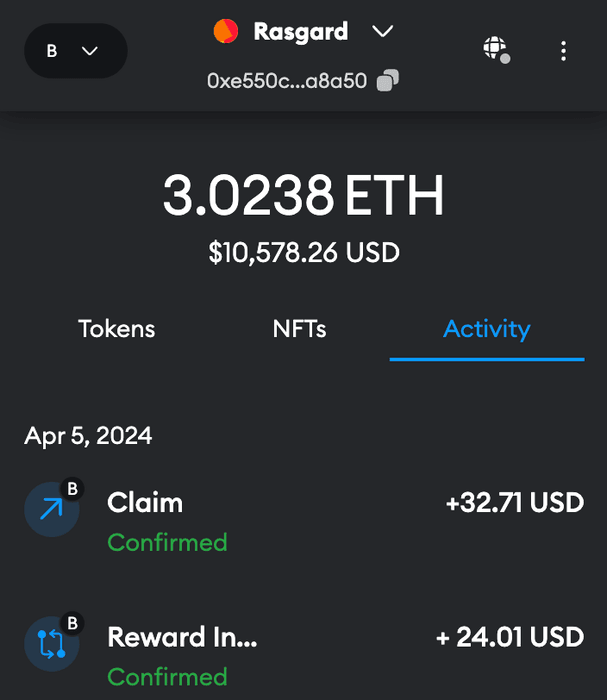Click the B network badge on Claim

pyautogui.click(x=71, y=489)
